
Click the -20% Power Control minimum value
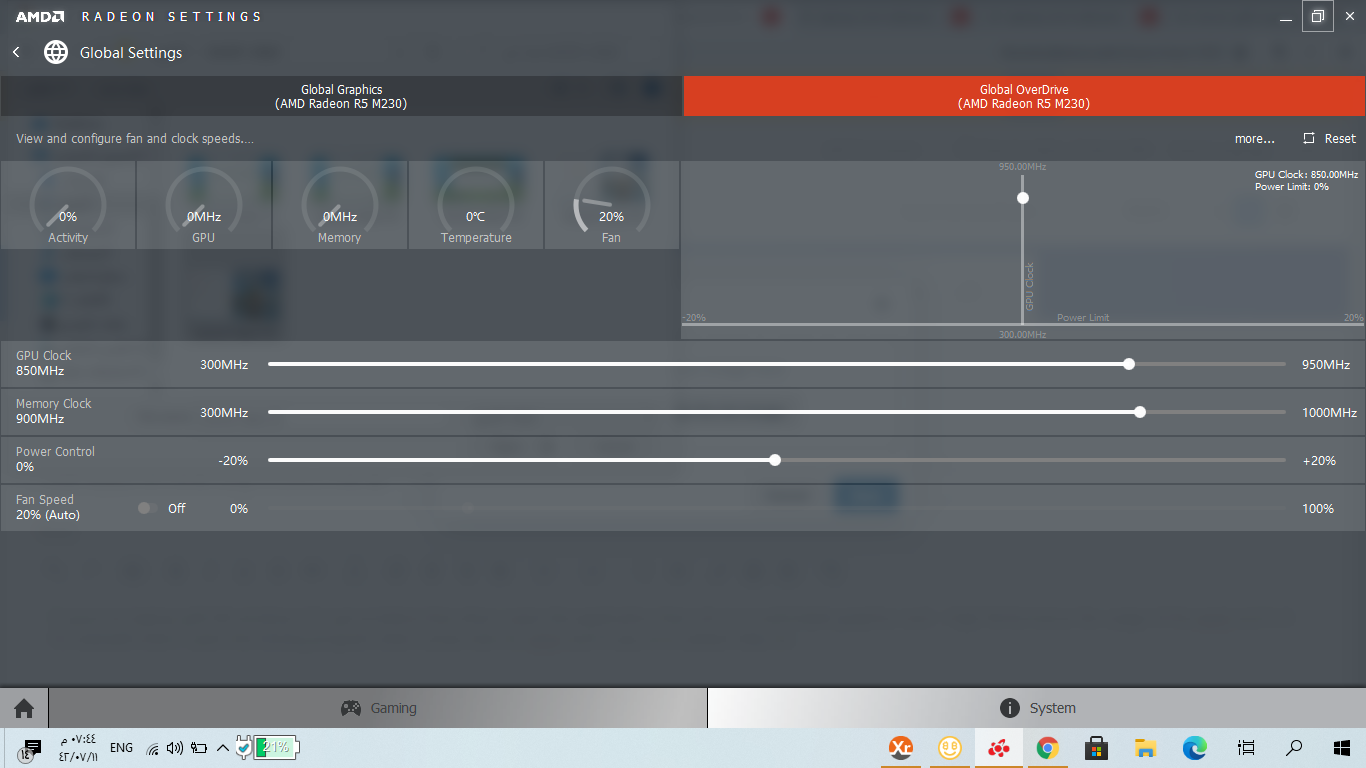pyautogui.click(x=233, y=460)
